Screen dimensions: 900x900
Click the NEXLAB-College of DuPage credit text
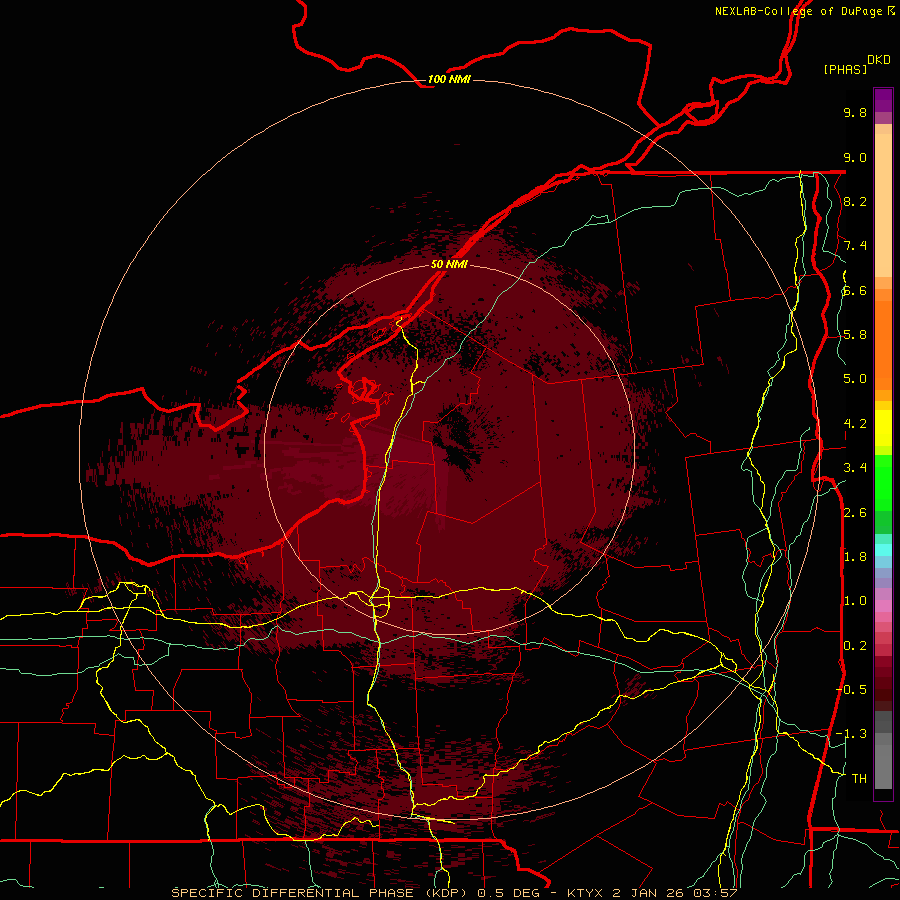[798, 11]
